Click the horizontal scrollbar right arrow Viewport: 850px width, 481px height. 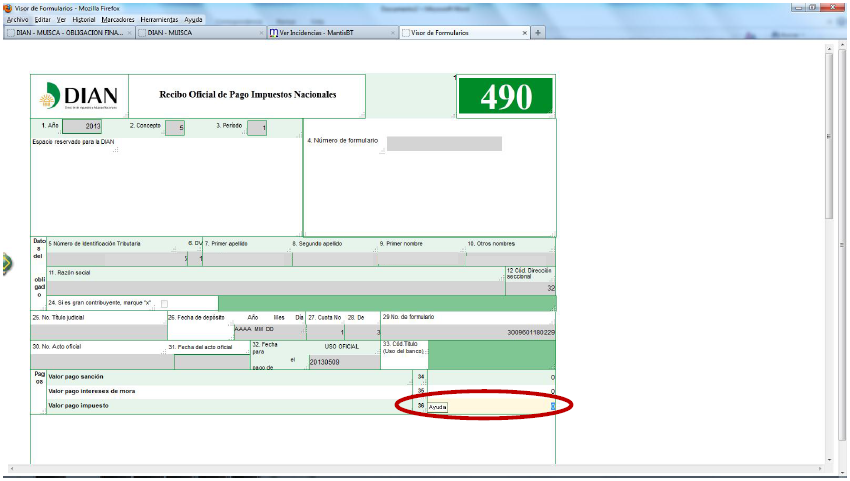(822, 469)
